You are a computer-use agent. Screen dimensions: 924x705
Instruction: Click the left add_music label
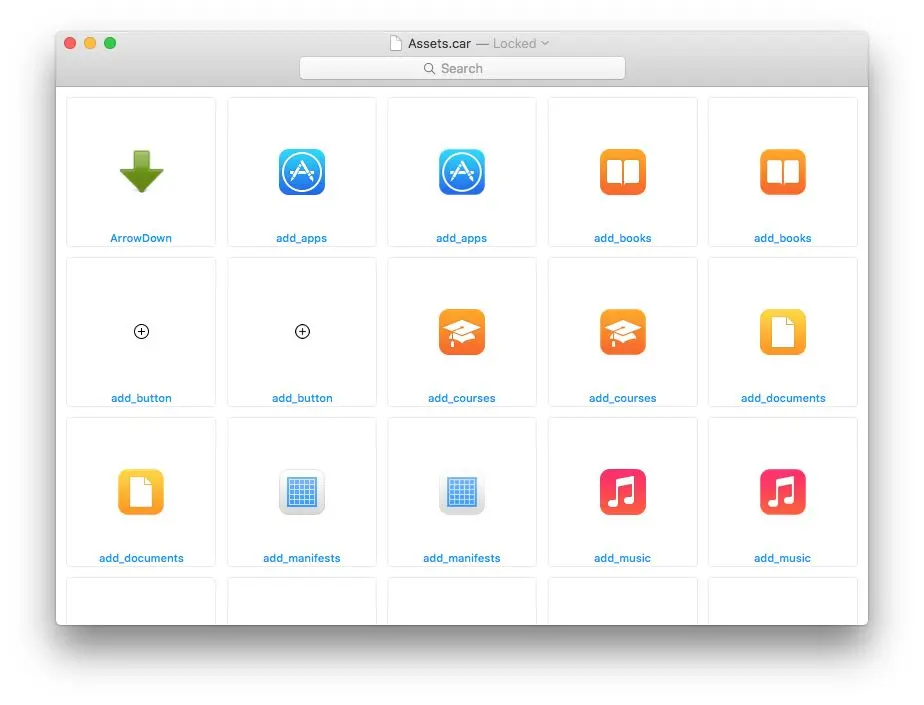(x=622, y=558)
